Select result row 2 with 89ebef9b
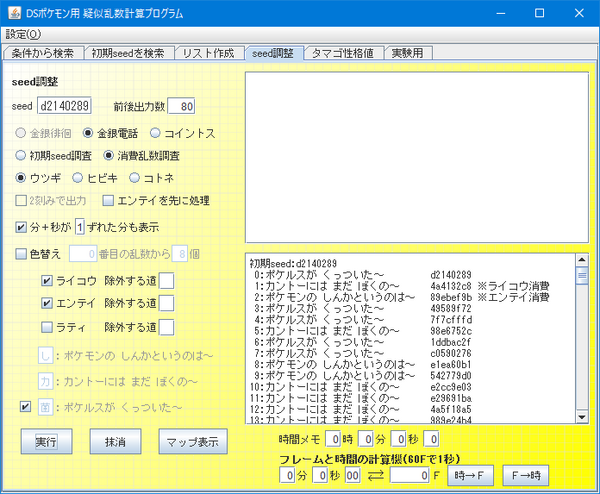Viewport: 600px width, 494px height. 400,297
